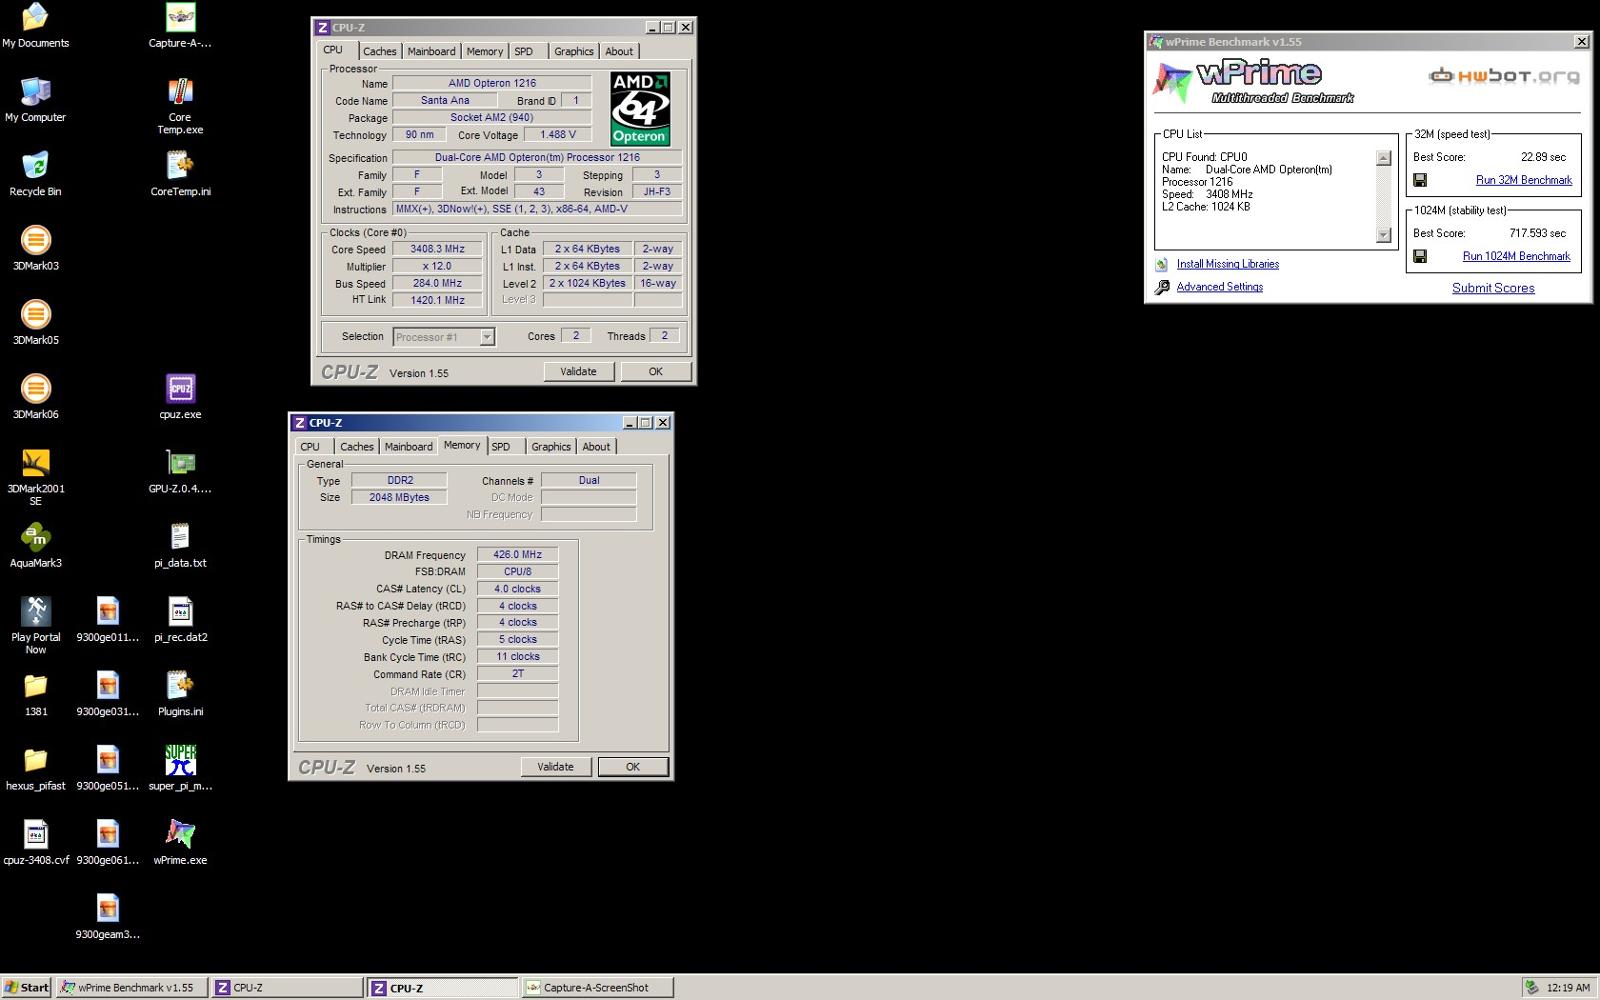The image size is (1600, 1000).
Task: Select super_pi_mod desktop icon
Action: pos(180,768)
